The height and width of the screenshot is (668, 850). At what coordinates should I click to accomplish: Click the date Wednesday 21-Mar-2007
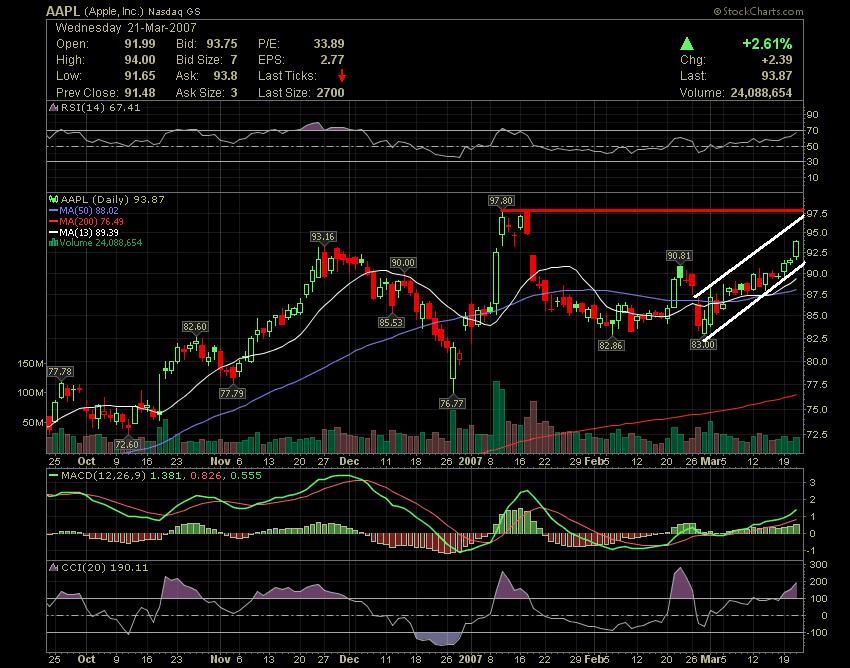click(x=126, y=28)
